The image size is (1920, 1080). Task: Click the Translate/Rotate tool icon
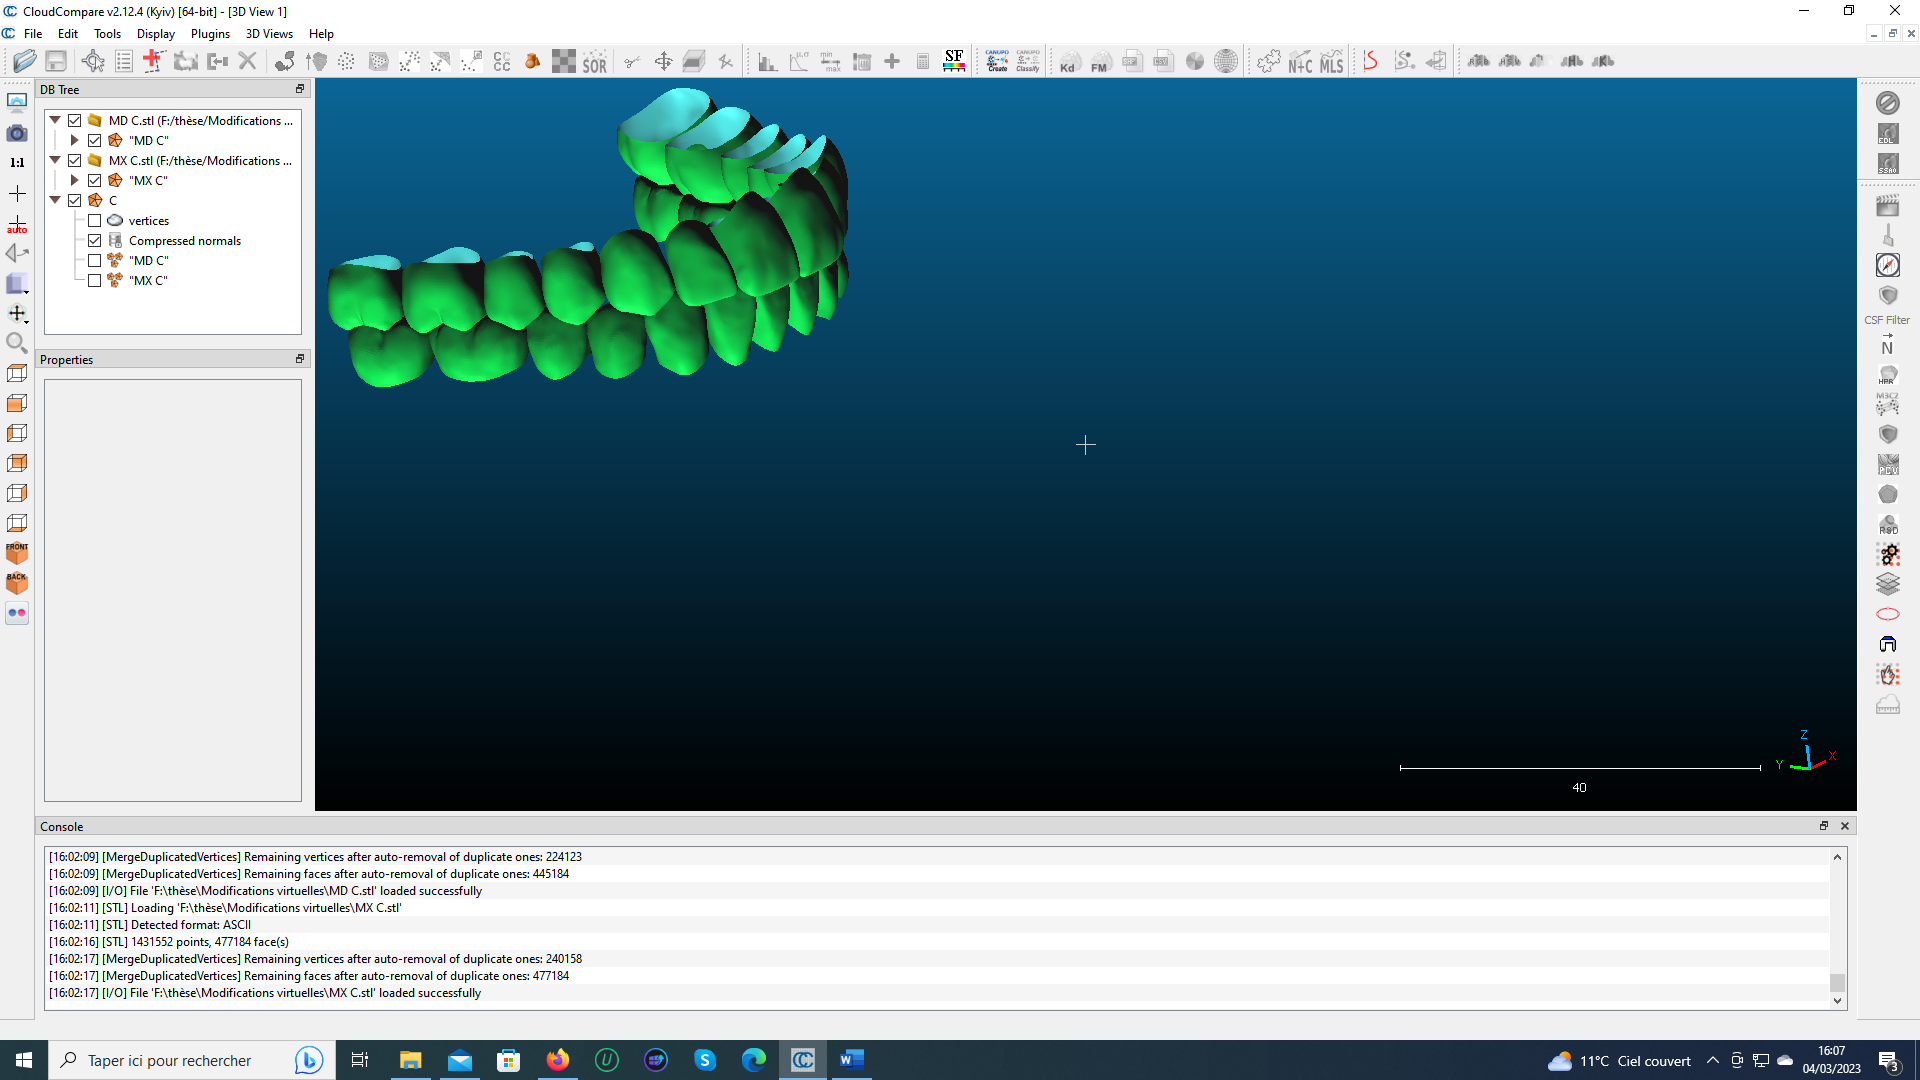pyautogui.click(x=663, y=62)
